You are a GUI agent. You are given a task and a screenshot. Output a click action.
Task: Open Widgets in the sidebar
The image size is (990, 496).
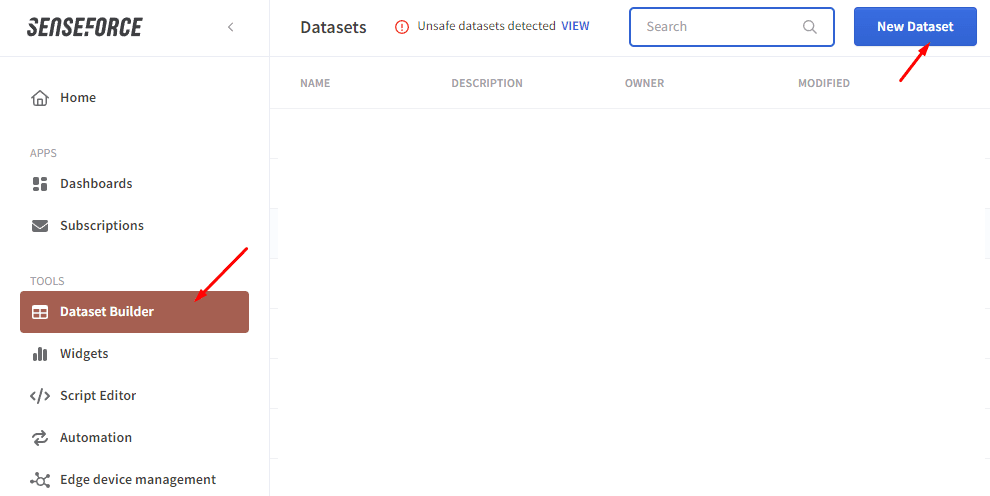[x=134, y=353]
